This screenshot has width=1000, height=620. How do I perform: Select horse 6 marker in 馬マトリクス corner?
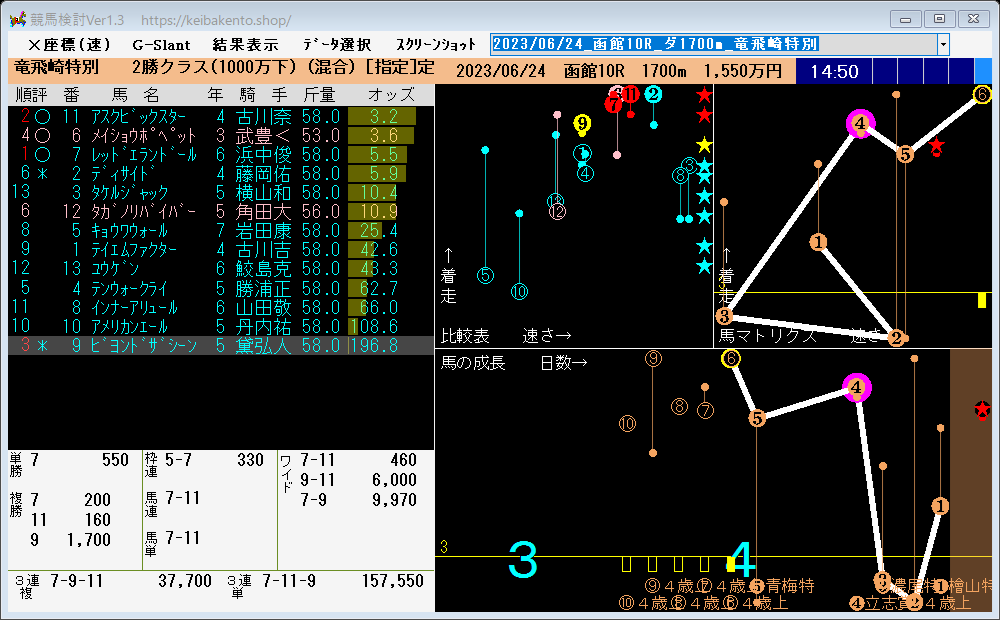982,94
